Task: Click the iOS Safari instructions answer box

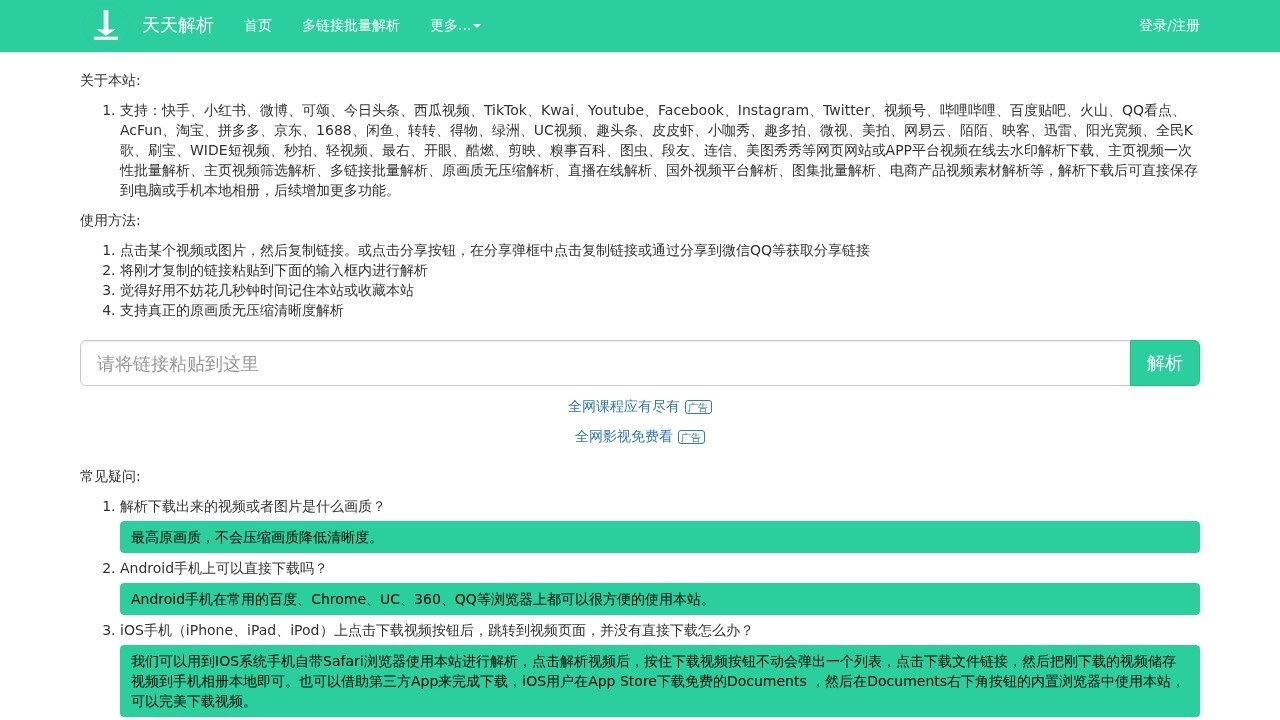Action: (x=659, y=681)
